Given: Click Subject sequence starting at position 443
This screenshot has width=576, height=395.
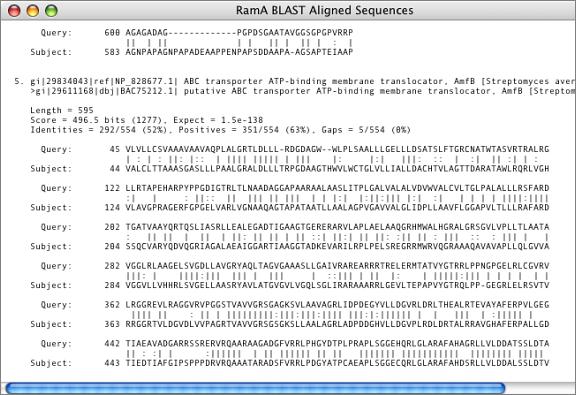Looking at the screenshot, I should tap(337, 363).
